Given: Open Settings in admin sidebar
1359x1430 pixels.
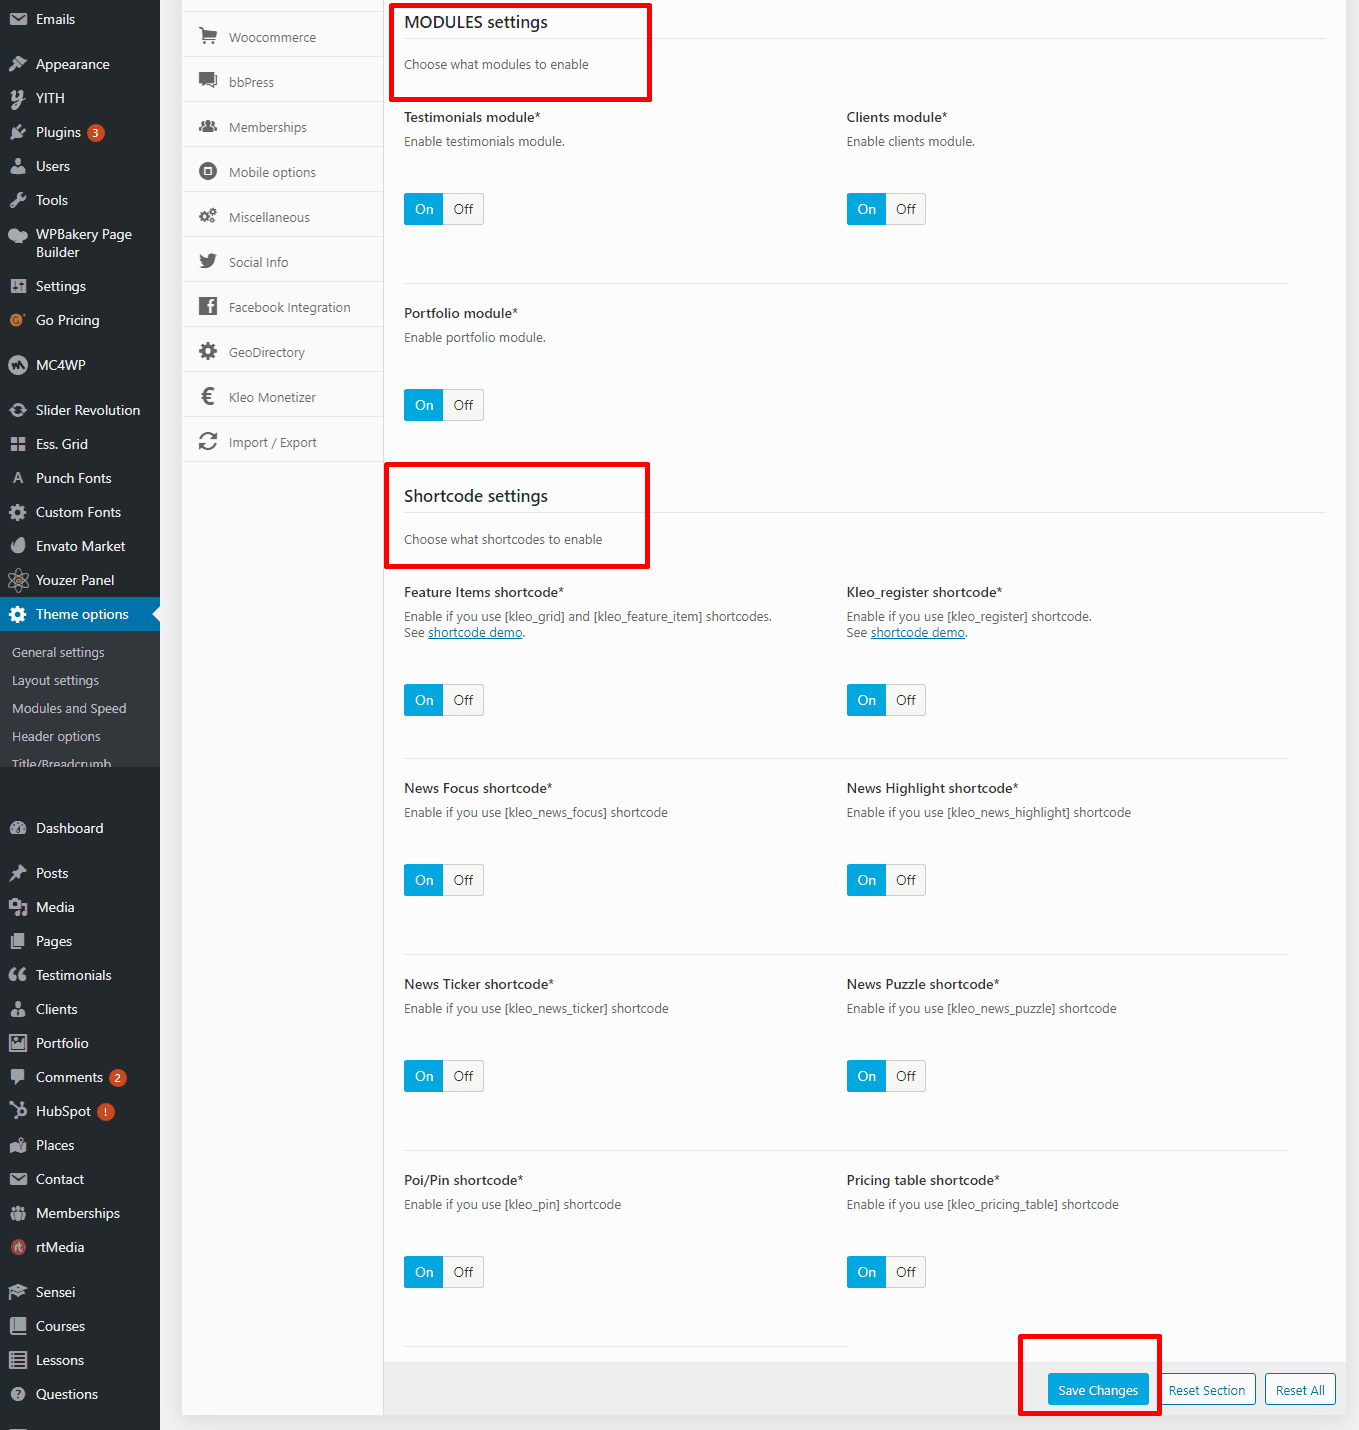Looking at the screenshot, I should [x=80, y=286].
